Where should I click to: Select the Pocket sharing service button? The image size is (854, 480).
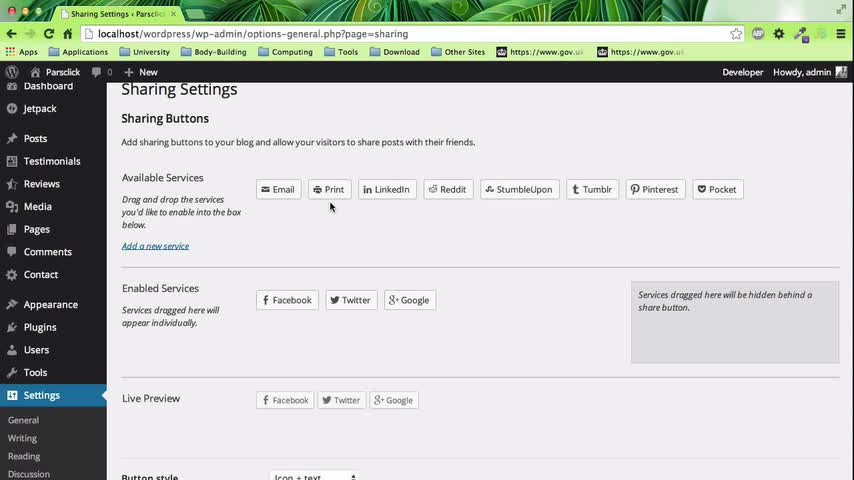(x=718, y=190)
